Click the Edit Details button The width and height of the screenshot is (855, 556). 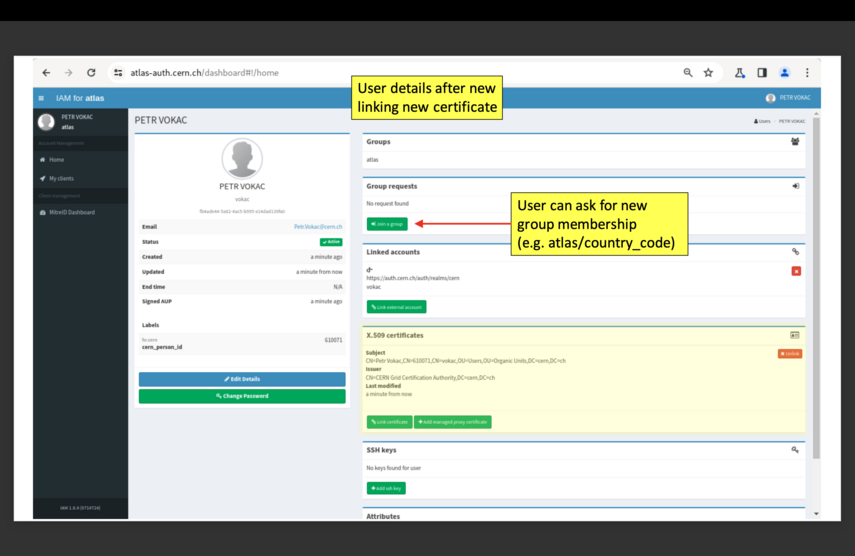pyautogui.click(x=242, y=379)
